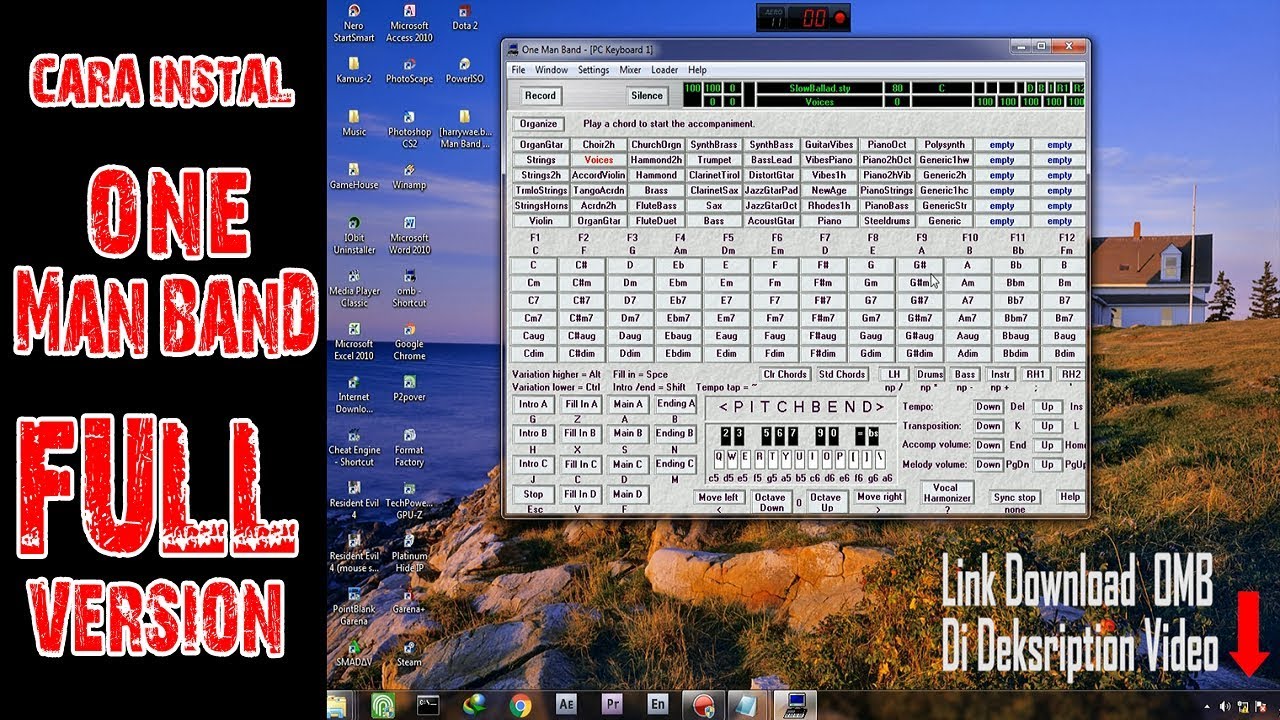
Task: Open the Mixer menu
Action: 630,70
